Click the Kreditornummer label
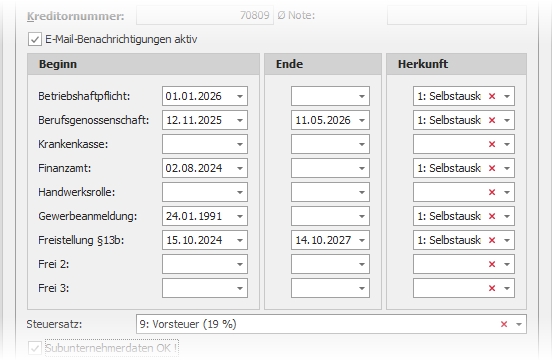Viewport: 552px width, 361px height. [x=76, y=16]
